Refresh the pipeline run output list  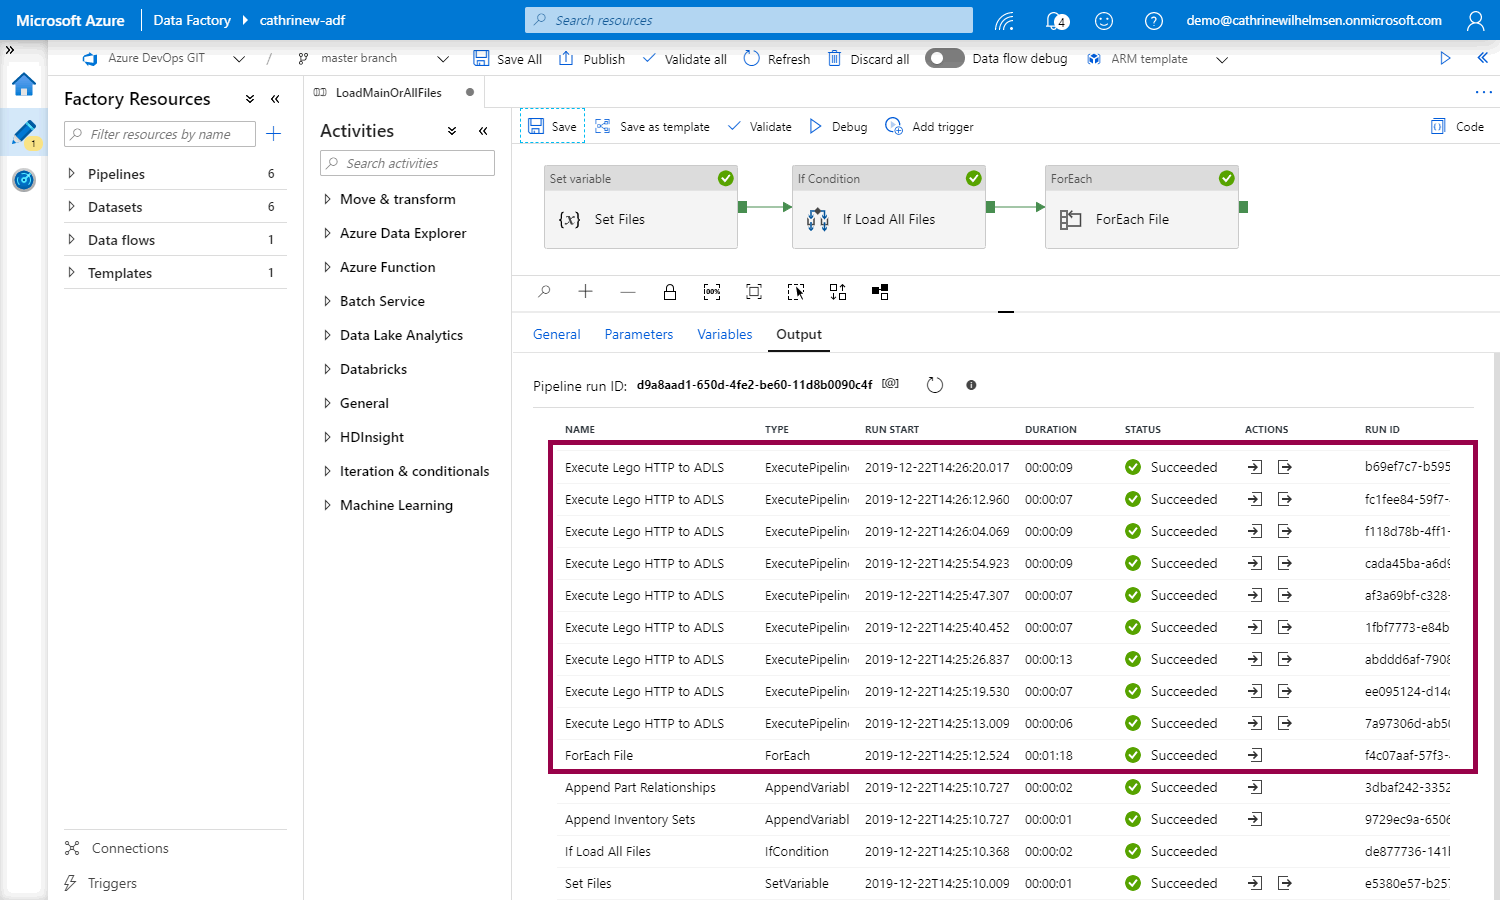point(935,385)
